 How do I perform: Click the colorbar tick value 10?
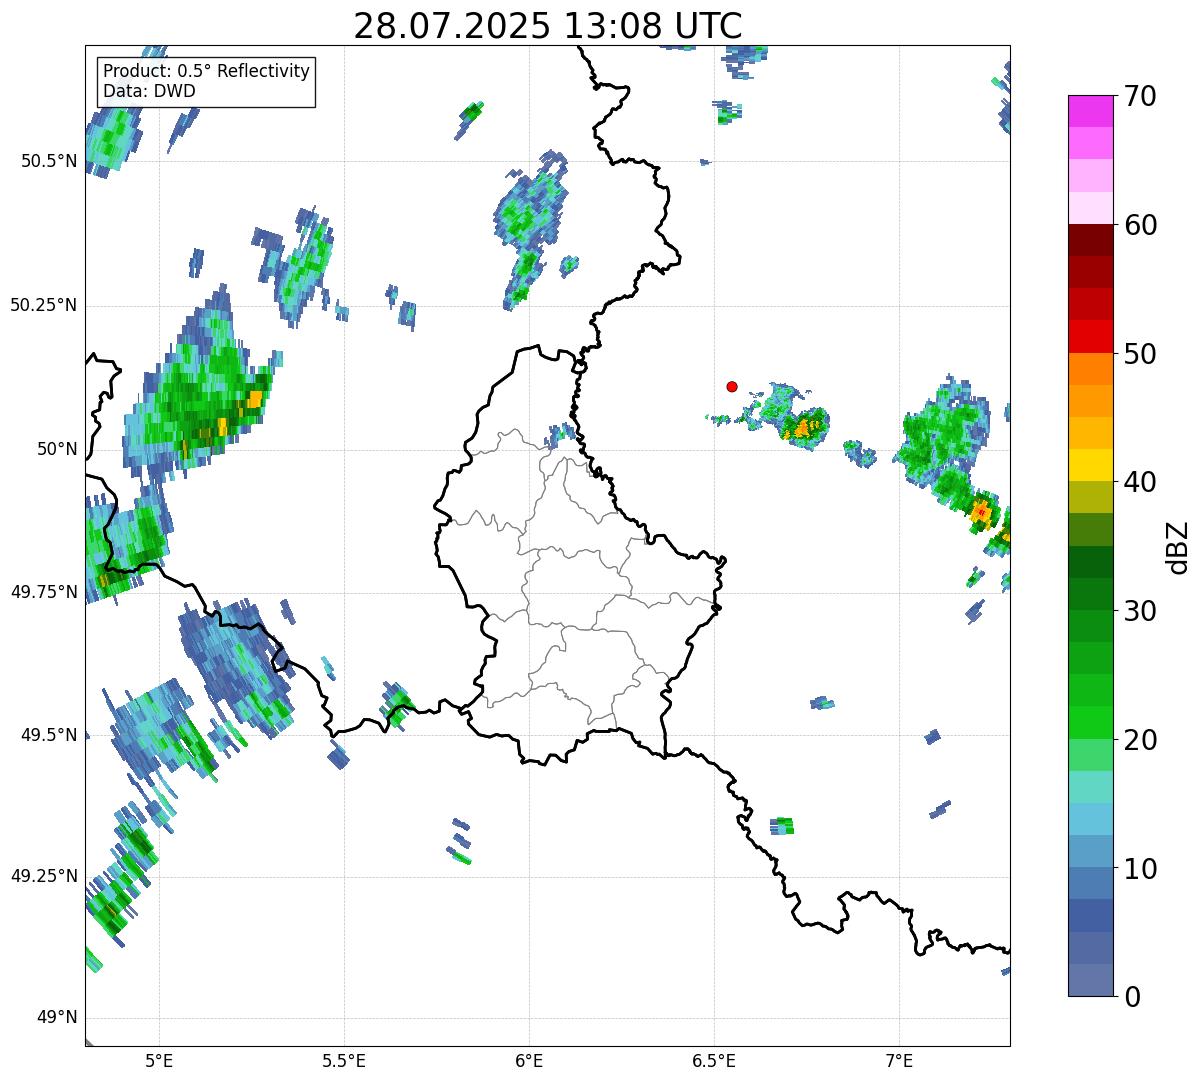(1140, 869)
